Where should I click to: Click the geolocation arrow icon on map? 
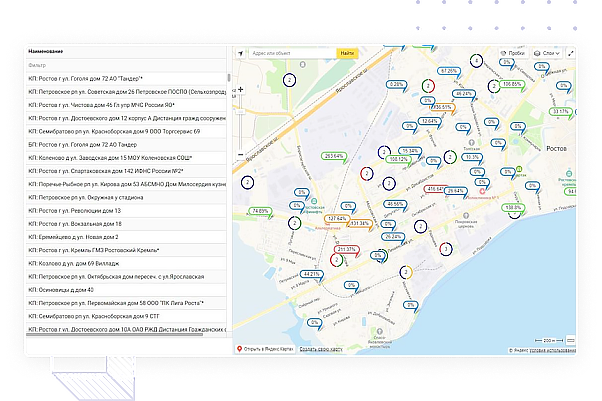click(x=240, y=53)
